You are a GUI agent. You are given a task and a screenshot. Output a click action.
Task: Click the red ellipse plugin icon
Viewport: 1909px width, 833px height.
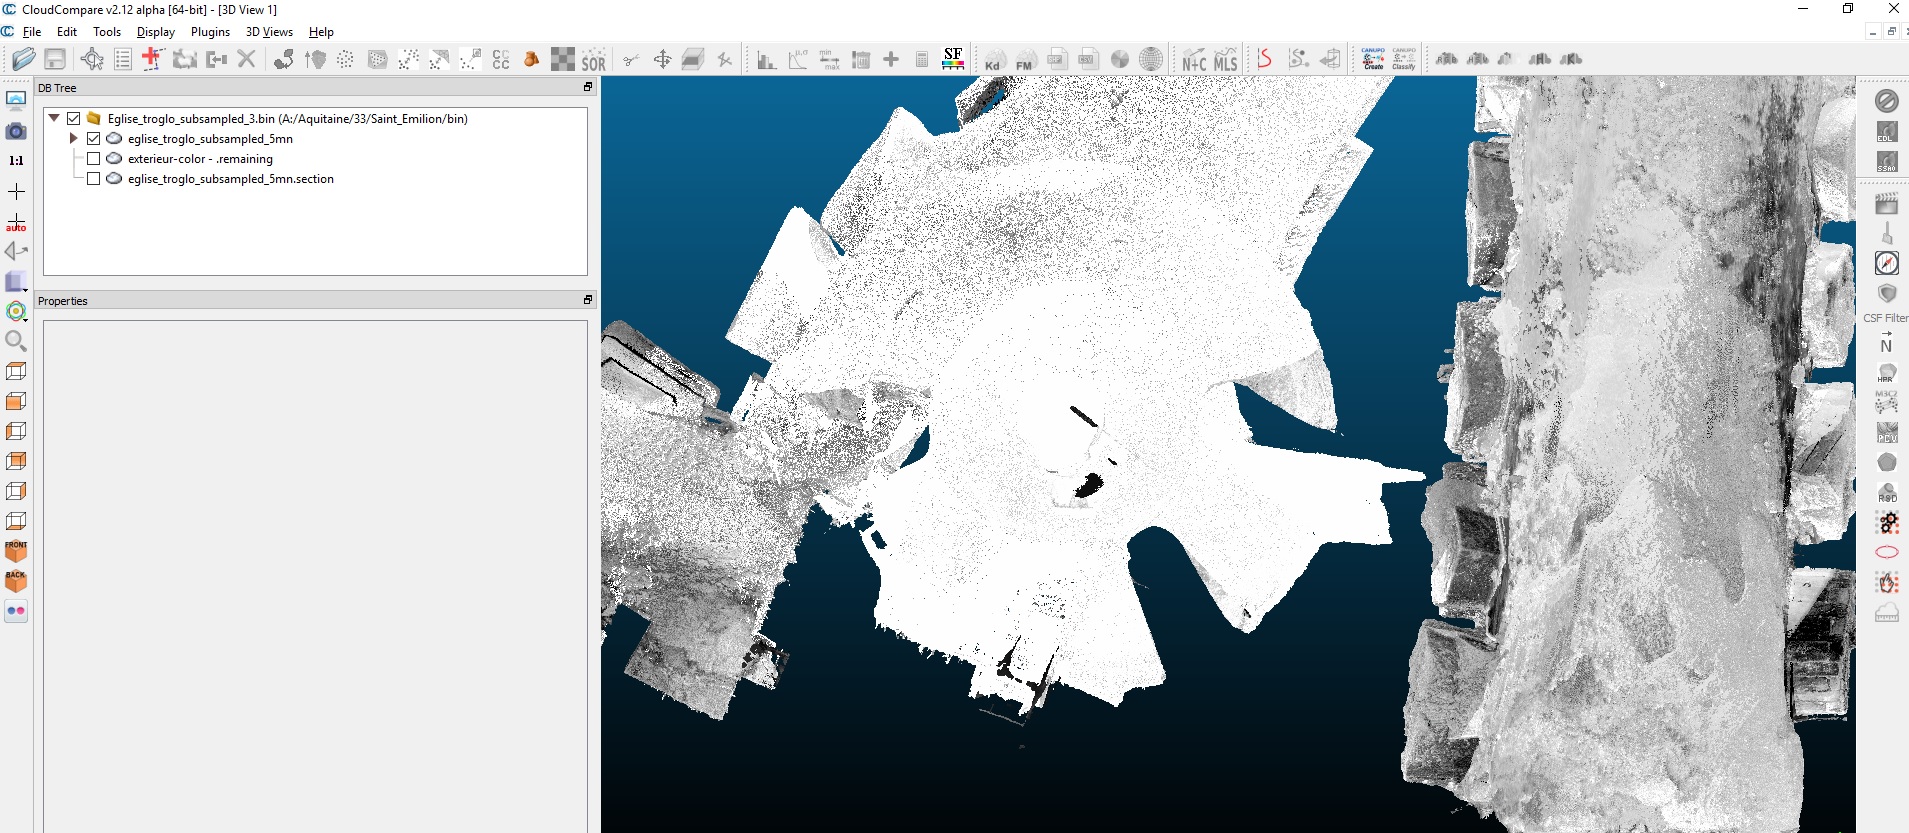click(1887, 552)
